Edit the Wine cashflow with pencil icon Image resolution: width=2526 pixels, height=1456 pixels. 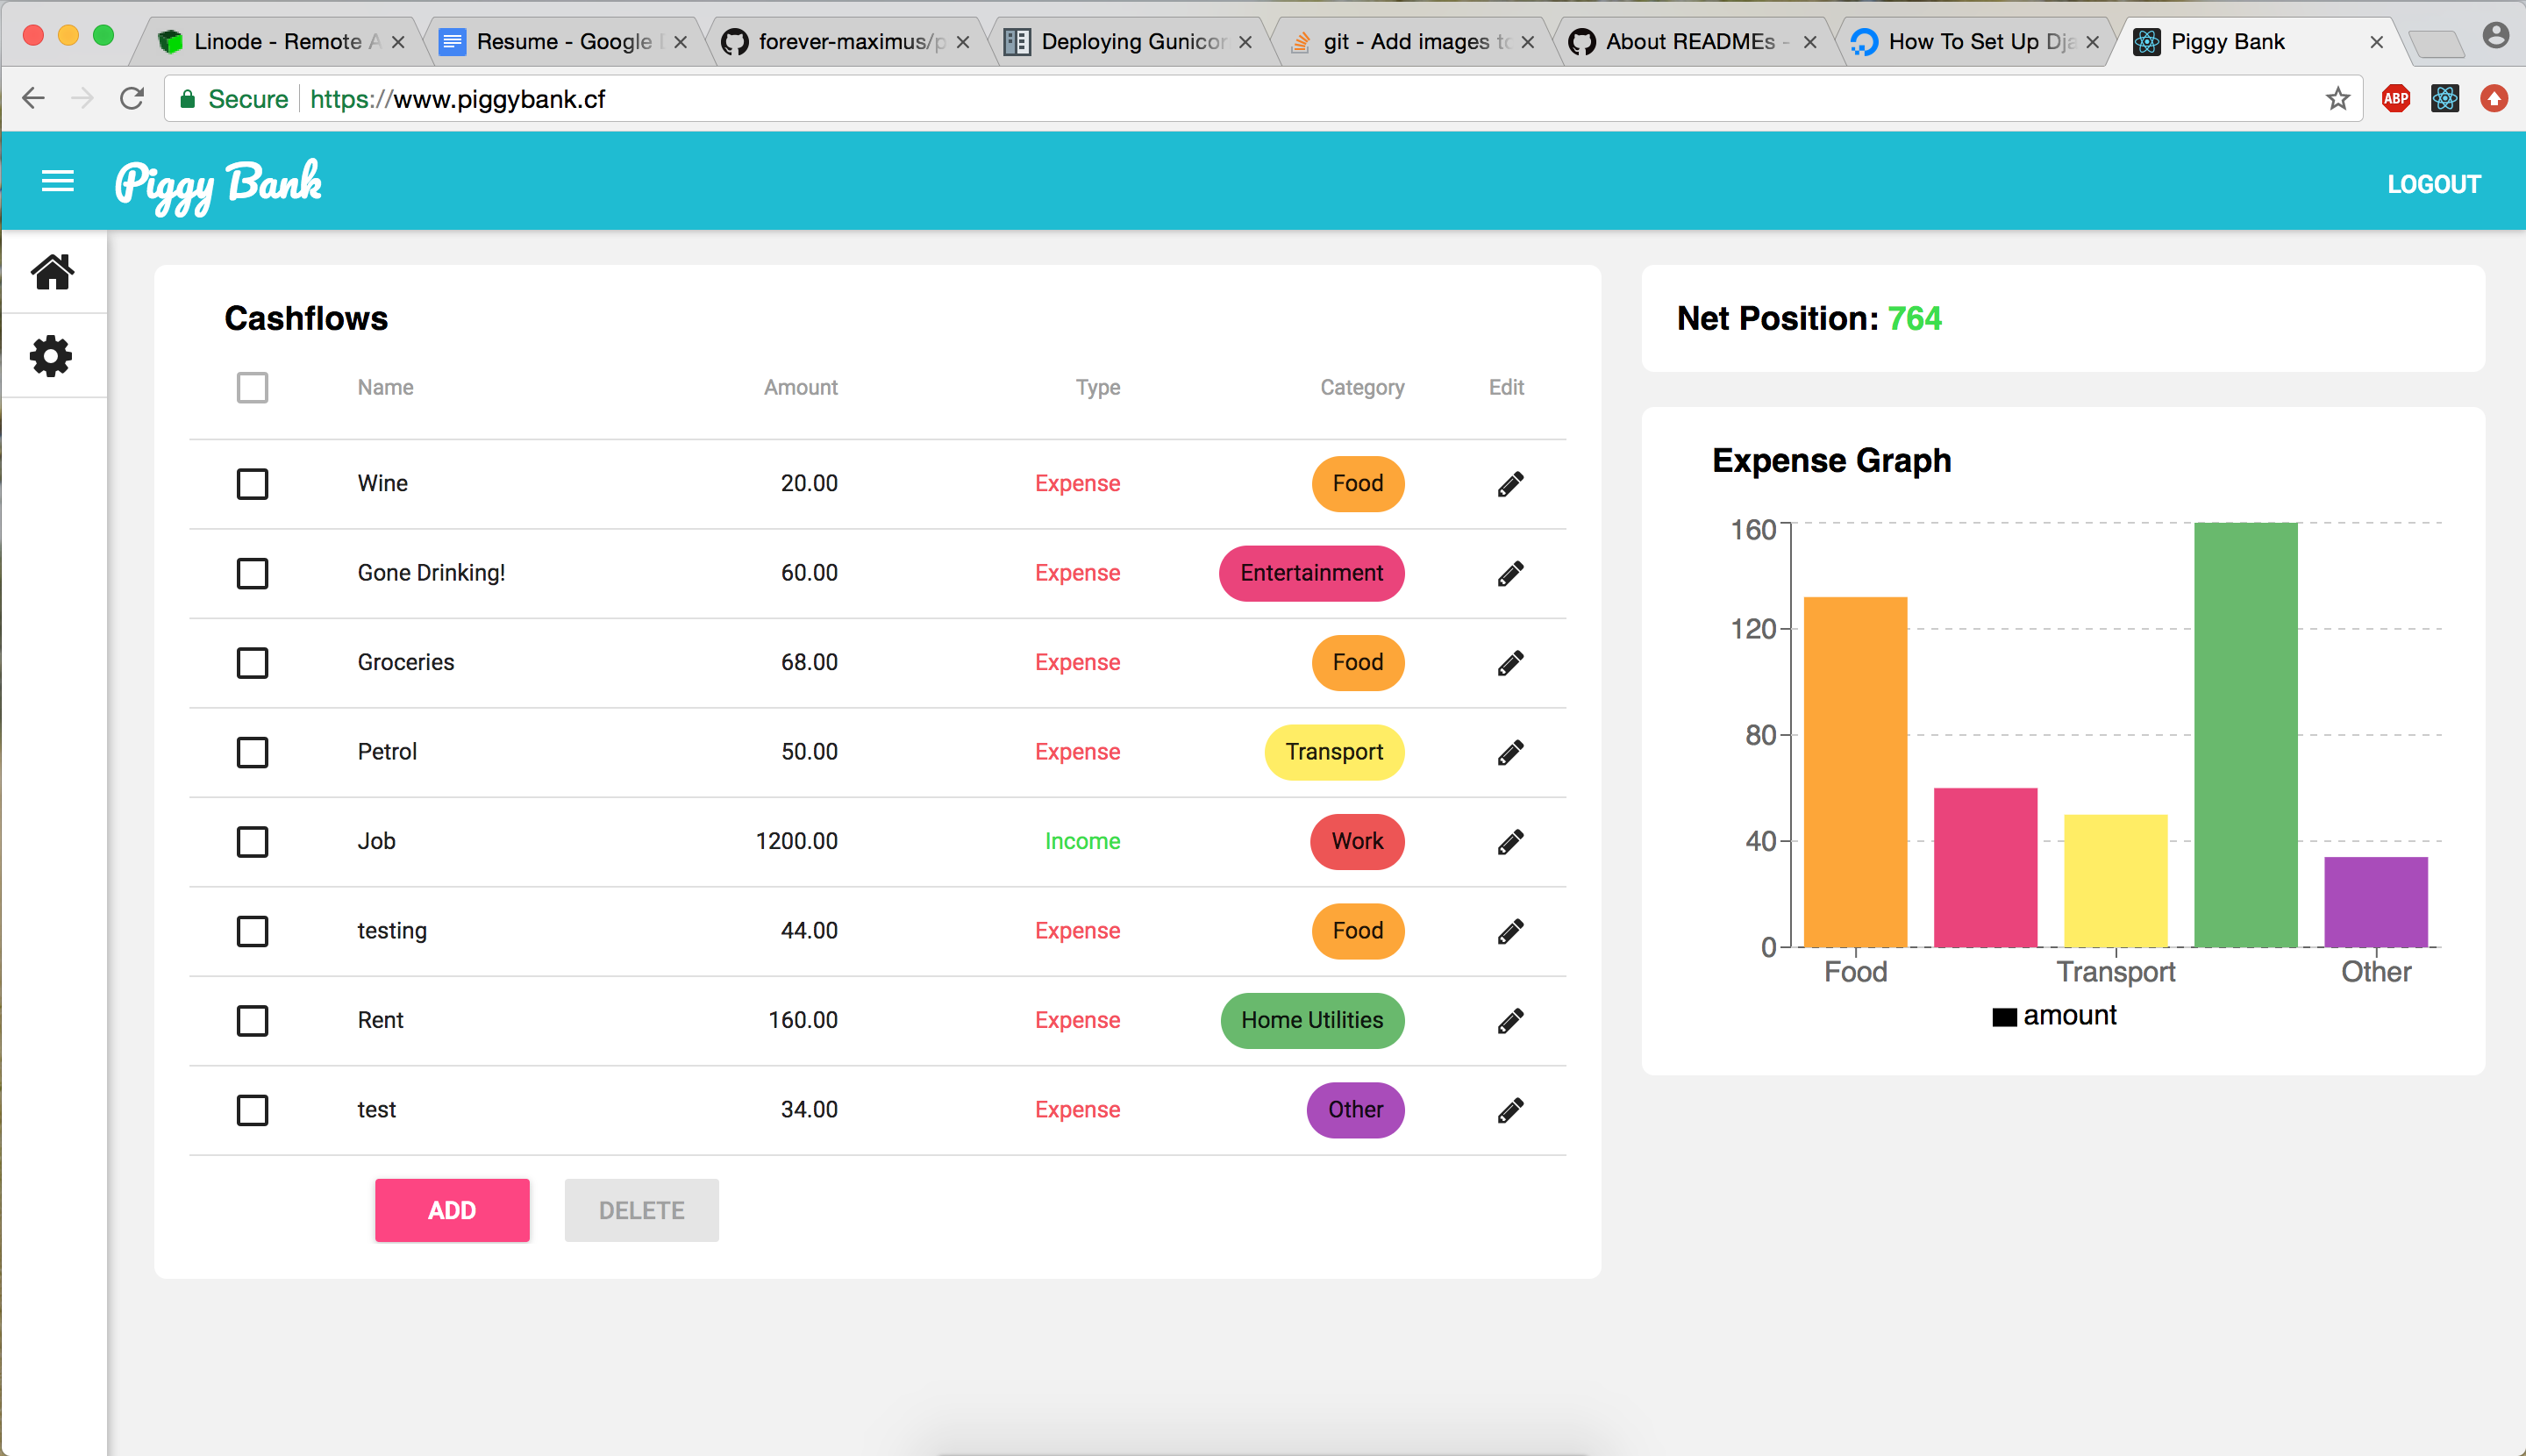1510,484
